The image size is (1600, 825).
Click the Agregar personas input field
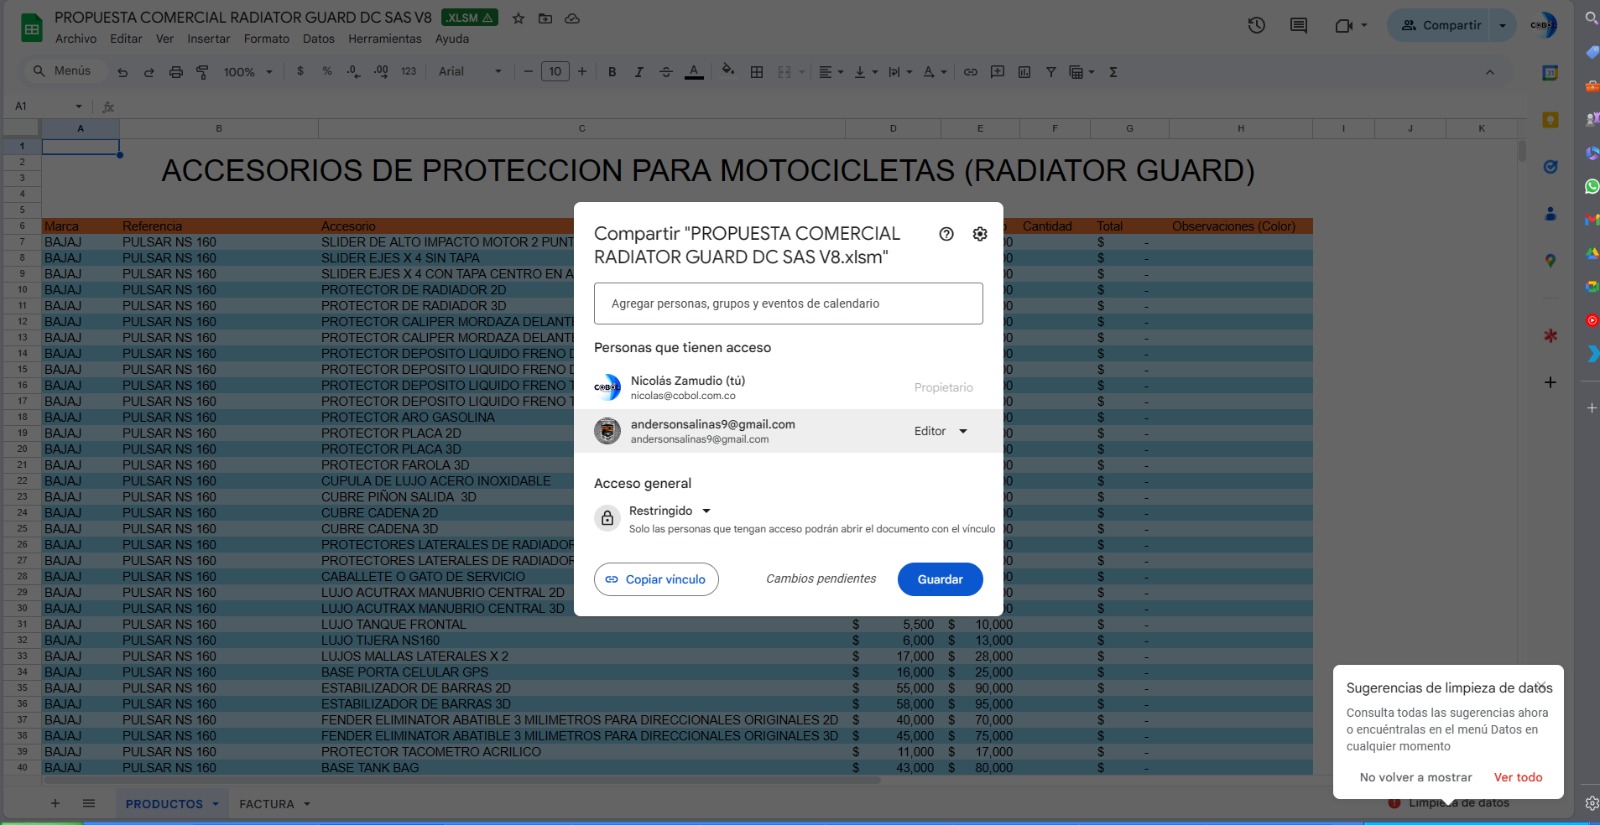tap(788, 304)
